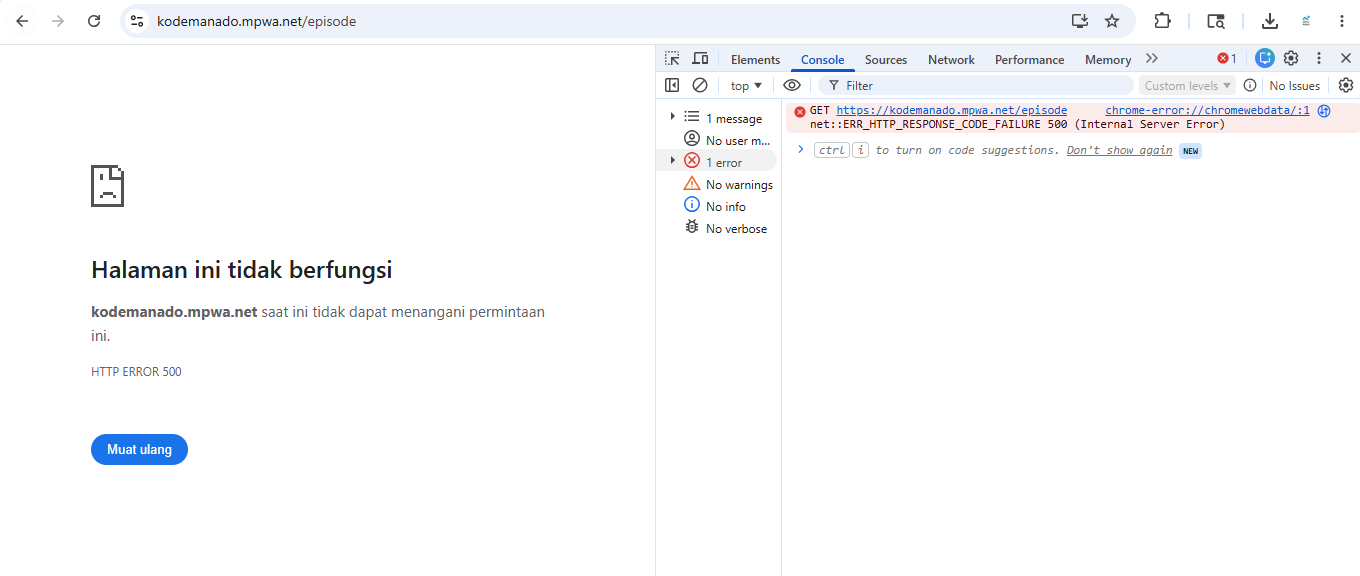Image resolution: width=1360 pixels, height=576 pixels.
Task: Hide the console sidebar
Action: (672, 85)
